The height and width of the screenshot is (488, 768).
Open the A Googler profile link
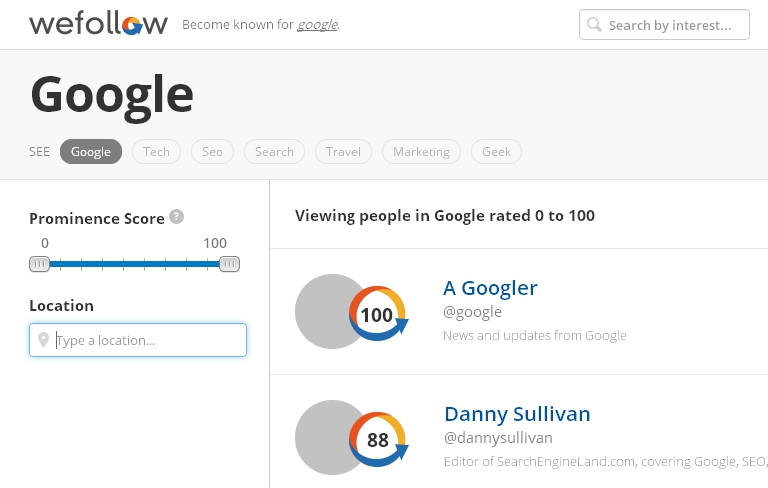pos(490,288)
